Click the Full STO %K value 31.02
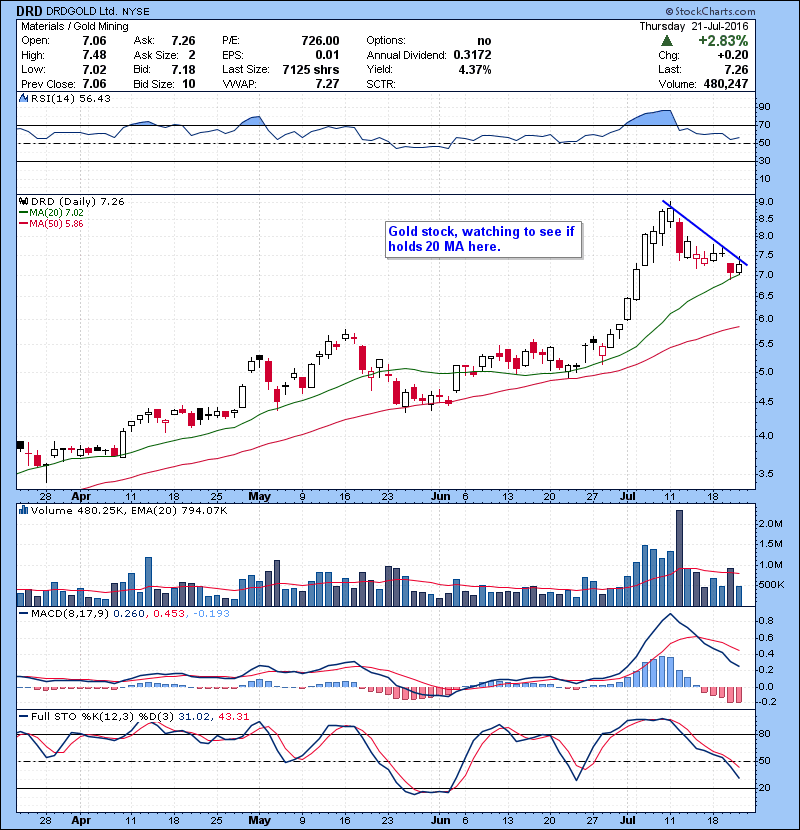The width and height of the screenshot is (800, 830). tap(194, 717)
